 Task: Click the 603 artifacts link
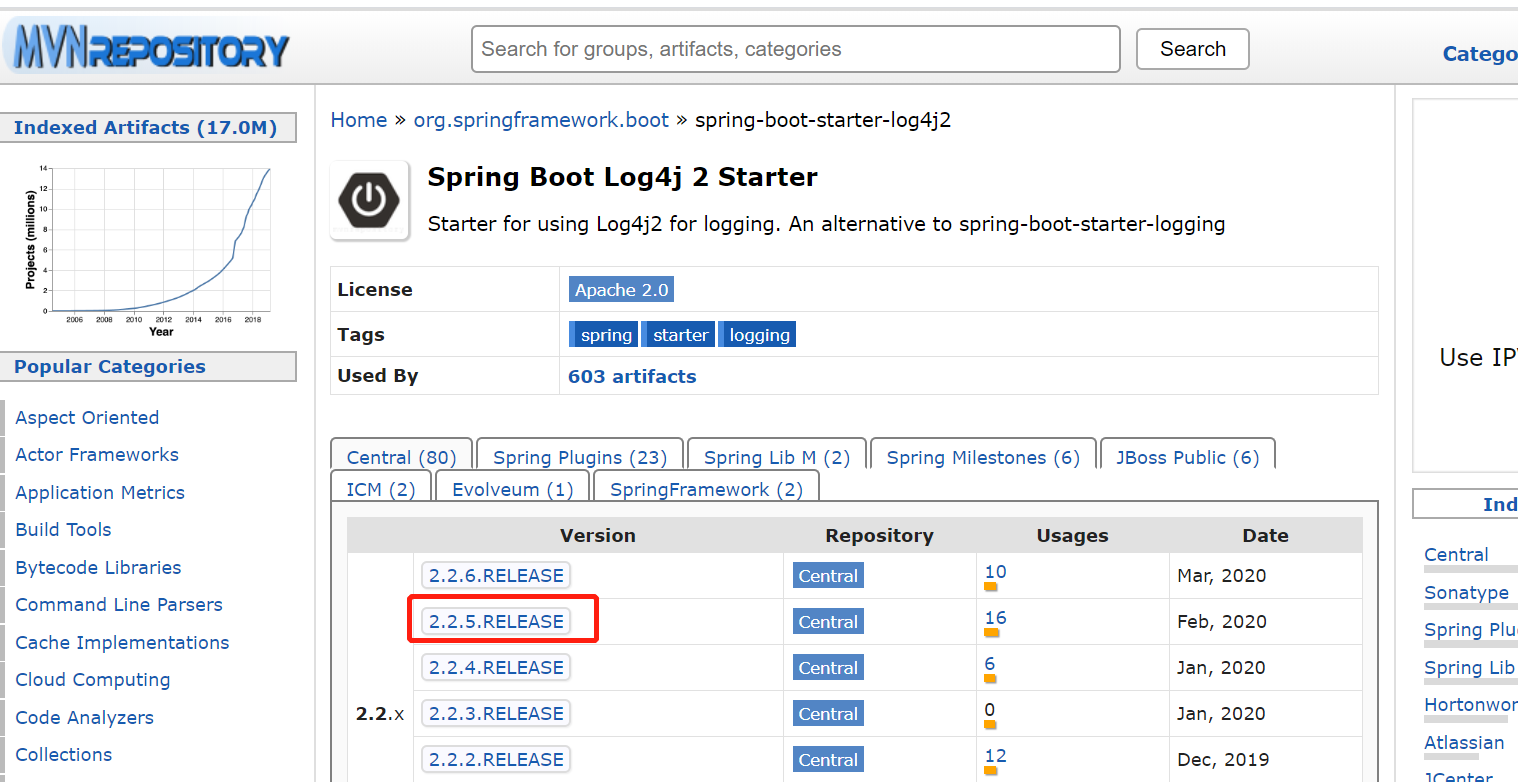tap(632, 376)
